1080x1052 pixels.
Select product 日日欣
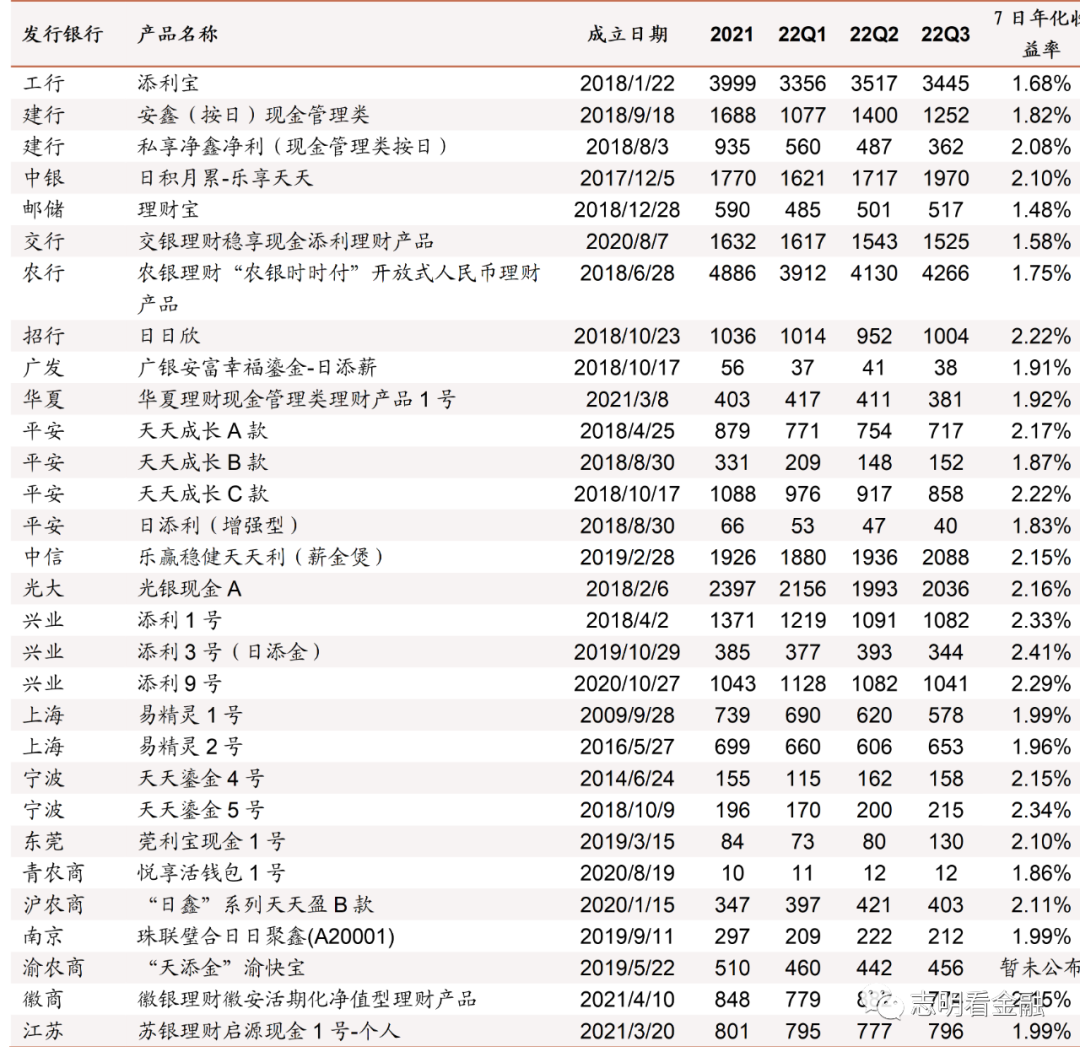click(x=169, y=336)
